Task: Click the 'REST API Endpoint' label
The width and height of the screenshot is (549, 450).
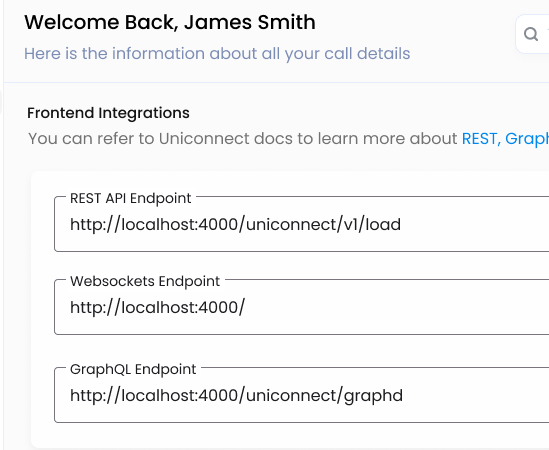Action: (x=131, y=198)
